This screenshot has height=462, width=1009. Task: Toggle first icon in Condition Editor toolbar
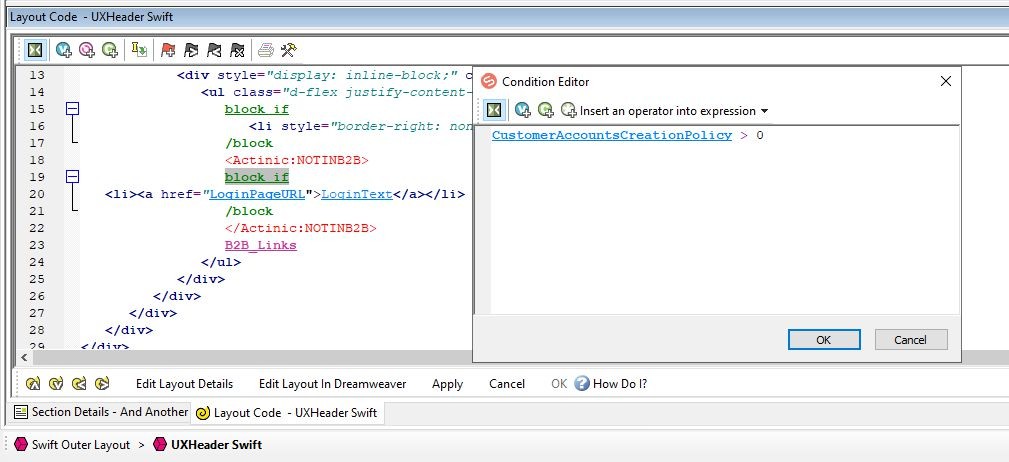point(494,111)
